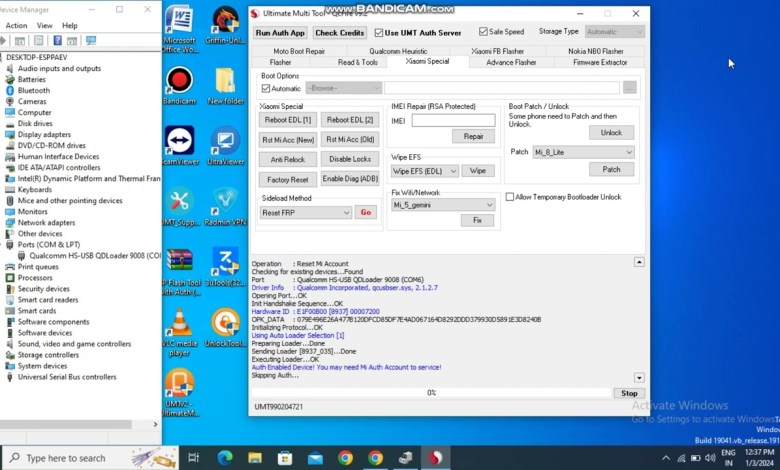Click the operation progress bar showing 0%
Image resolution: width=780 pixels, height=470 pixels.
pyautogui.click(x=432, y=393)
